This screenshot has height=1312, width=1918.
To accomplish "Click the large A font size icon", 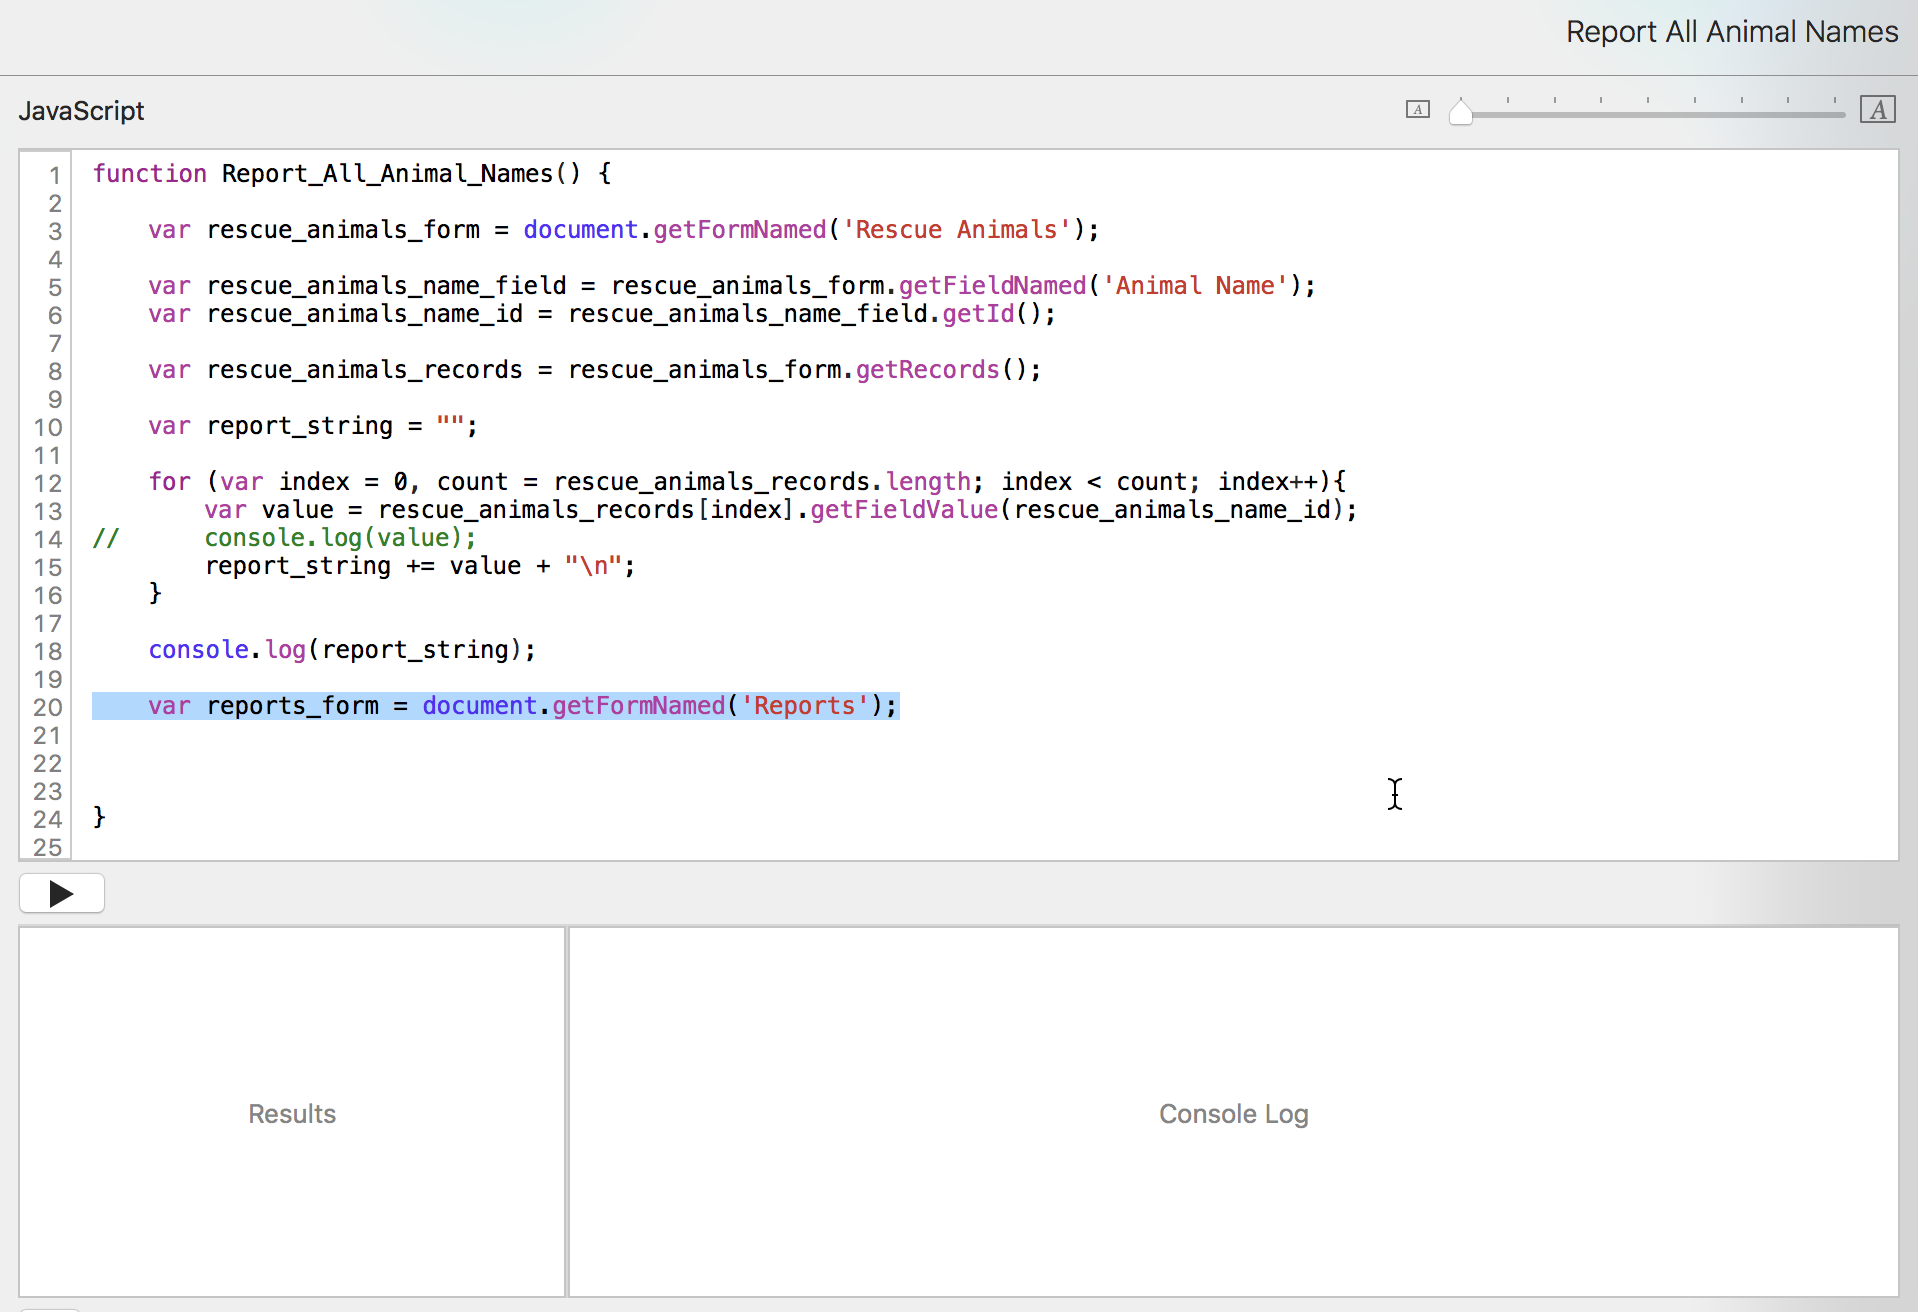I will coord(1878,109).
